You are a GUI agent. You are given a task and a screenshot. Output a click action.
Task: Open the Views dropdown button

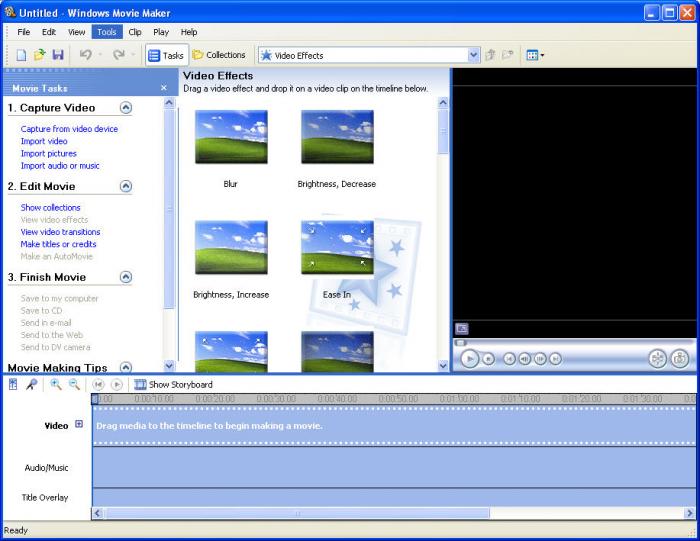pyautogui.click(x=535, y=55)
